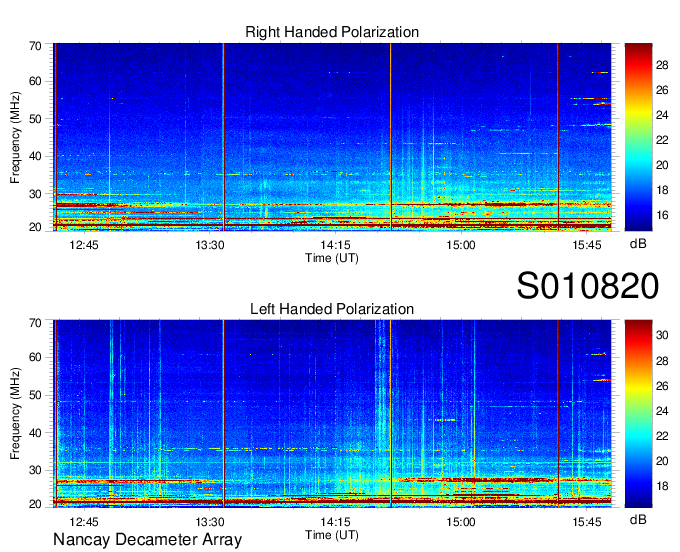Click the 40 MHz tick on Left Handed plot
This screenshot has width=680, height=552.
[35, 433]
